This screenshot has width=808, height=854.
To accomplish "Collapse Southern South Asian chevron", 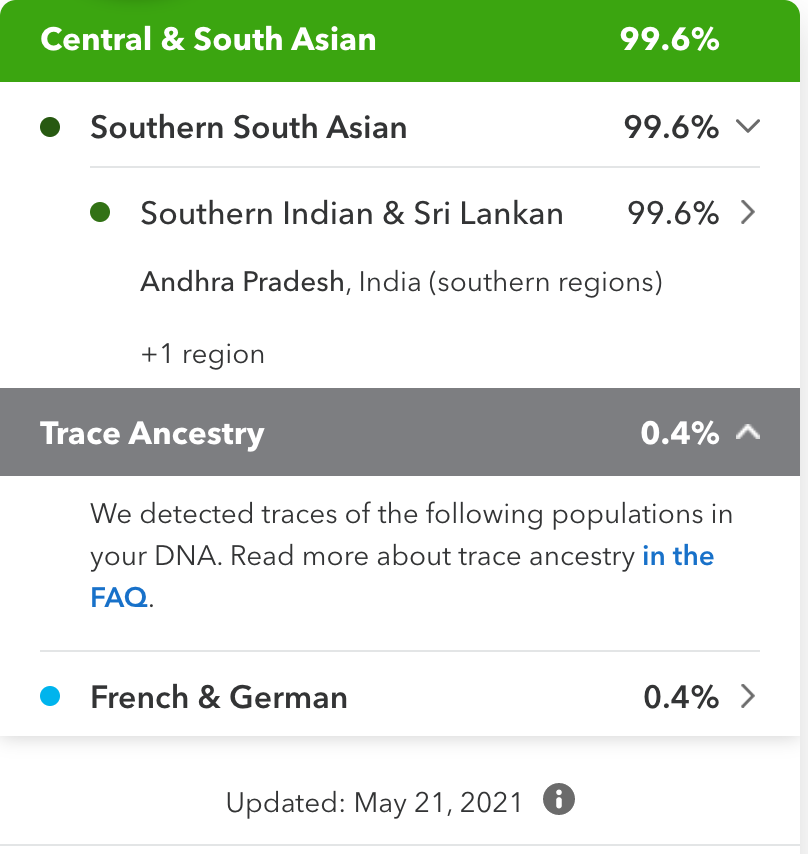I will [x=747, y=127].
